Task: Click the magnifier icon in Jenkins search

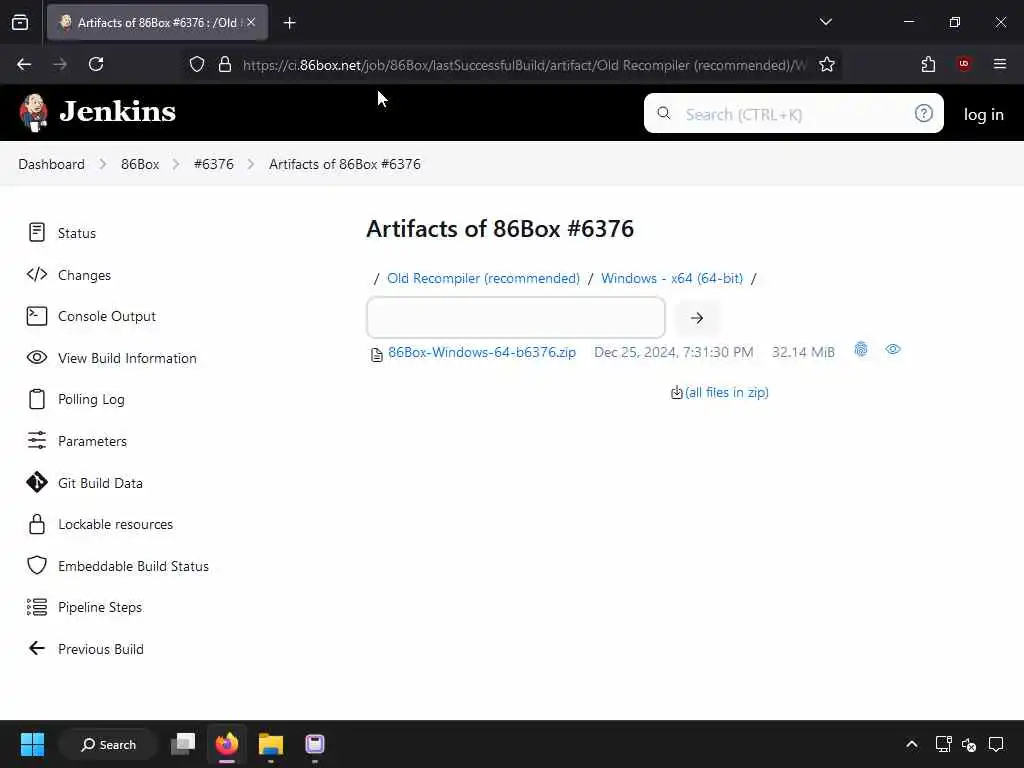Action: [664, 113]
